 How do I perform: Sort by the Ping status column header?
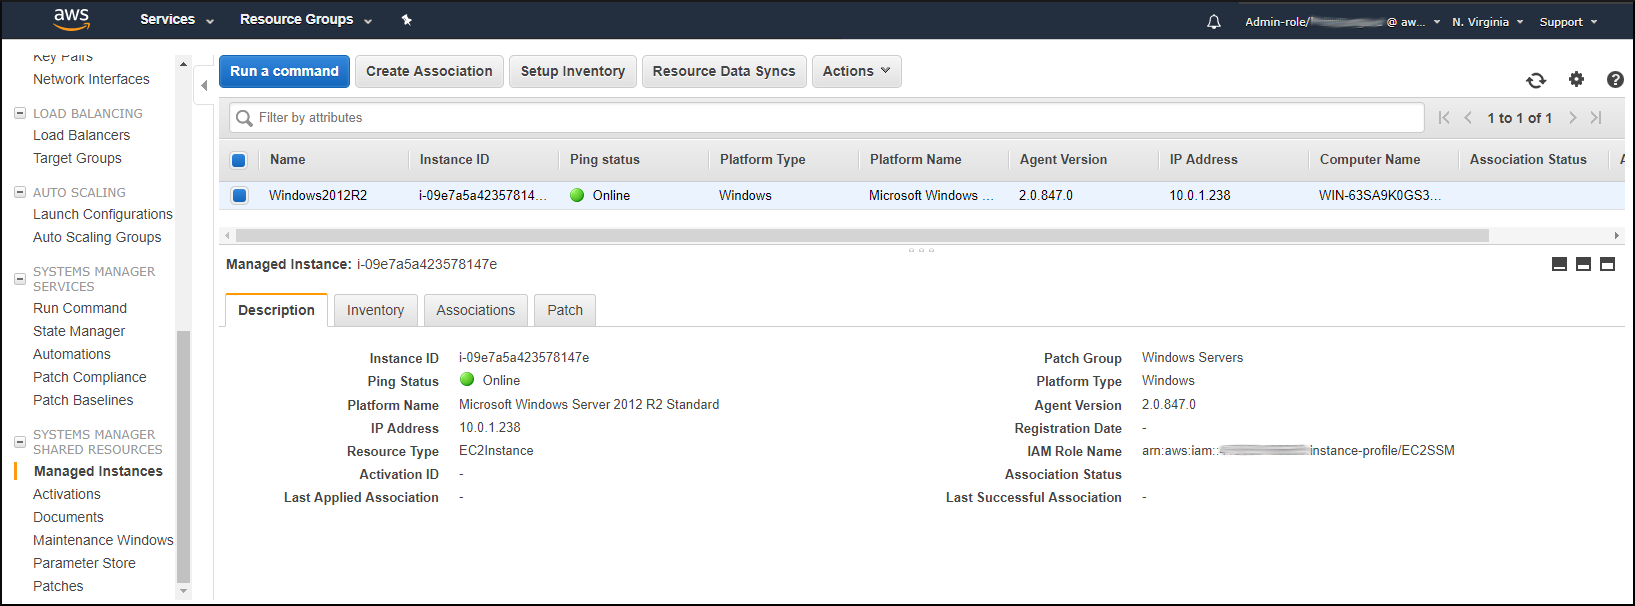point(605,160)
